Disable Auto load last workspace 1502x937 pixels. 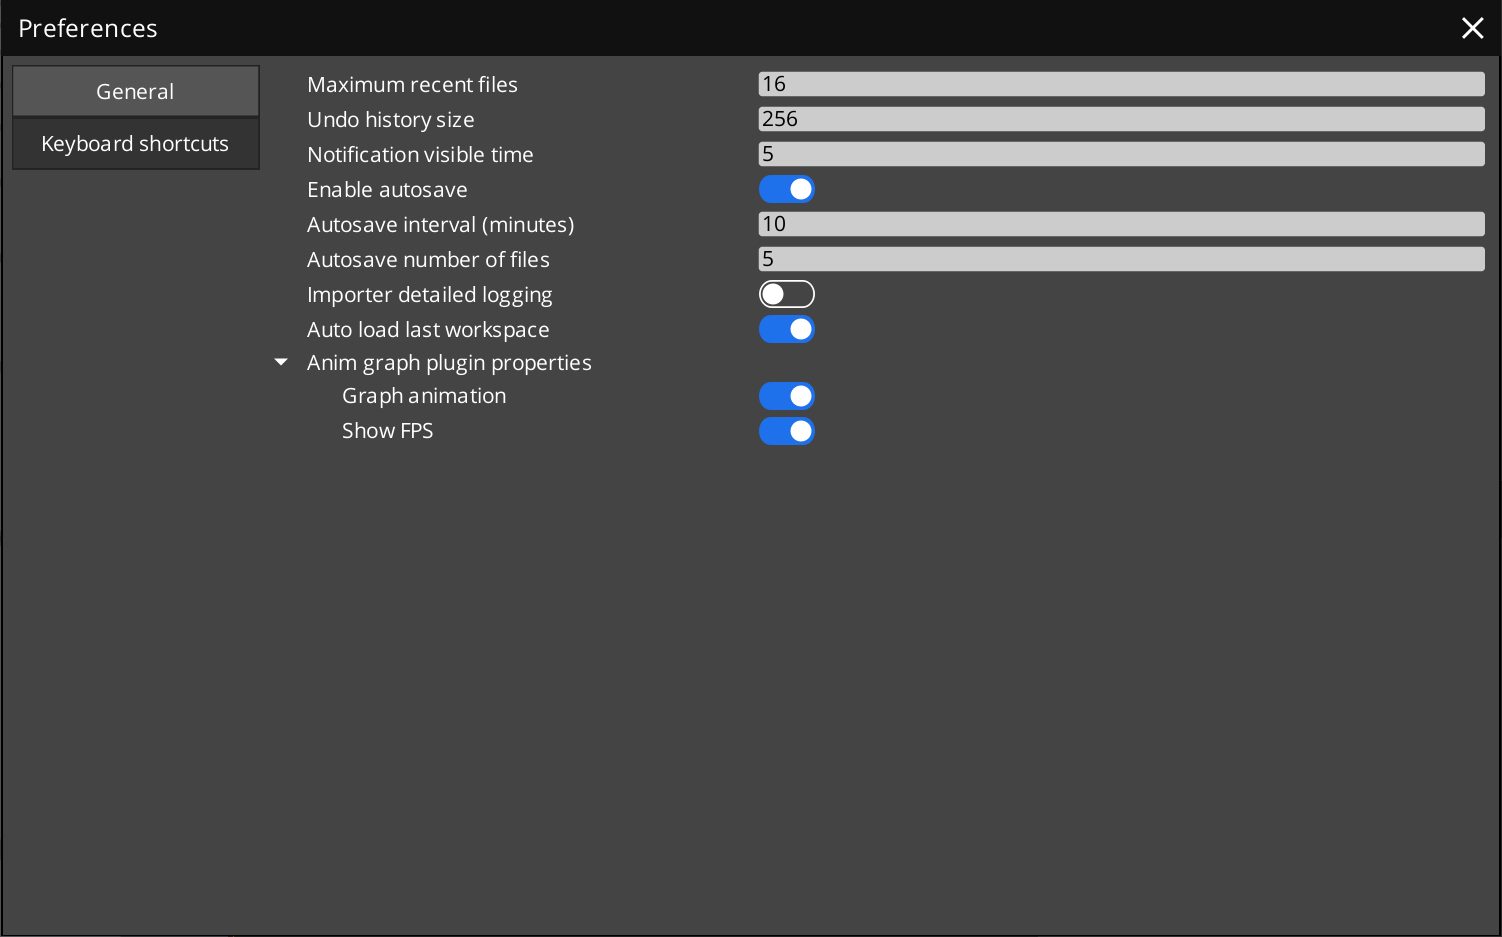coord(787,329)
